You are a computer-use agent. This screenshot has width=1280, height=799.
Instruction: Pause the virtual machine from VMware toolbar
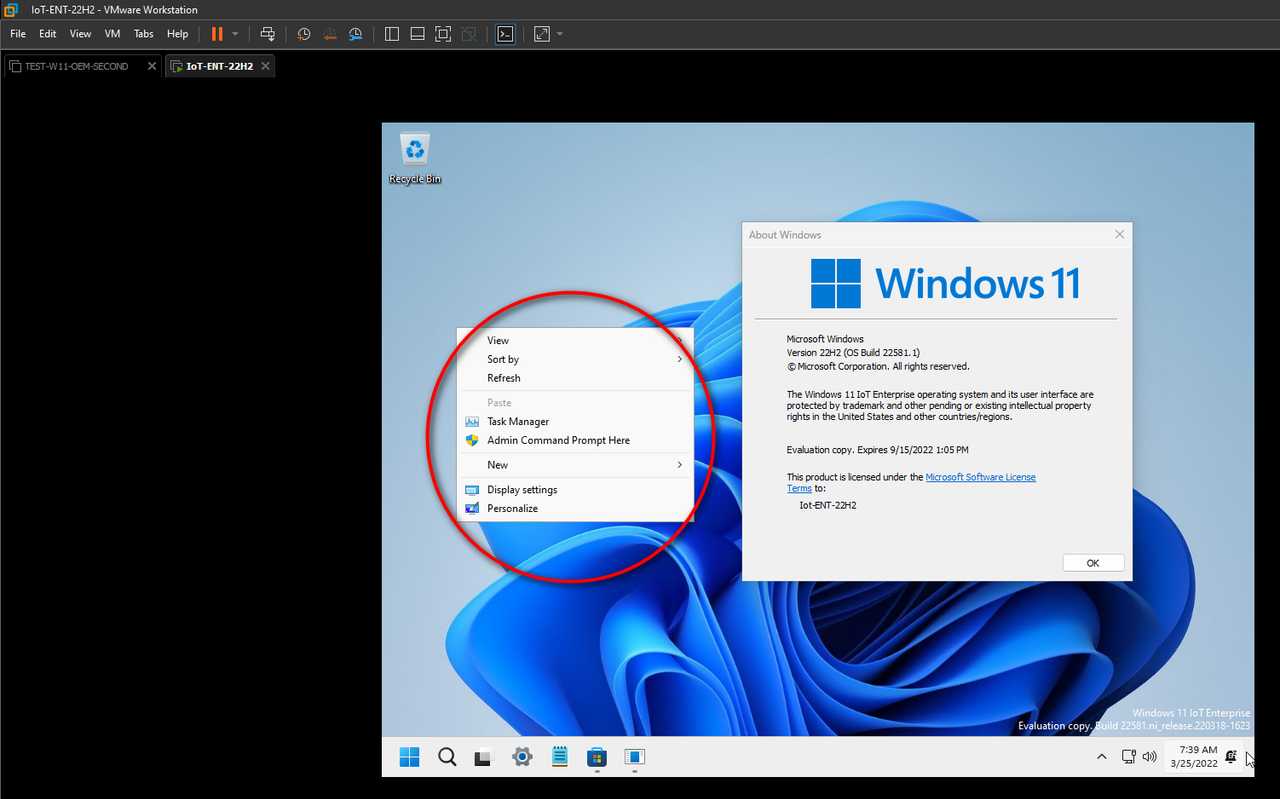[217, 34]
